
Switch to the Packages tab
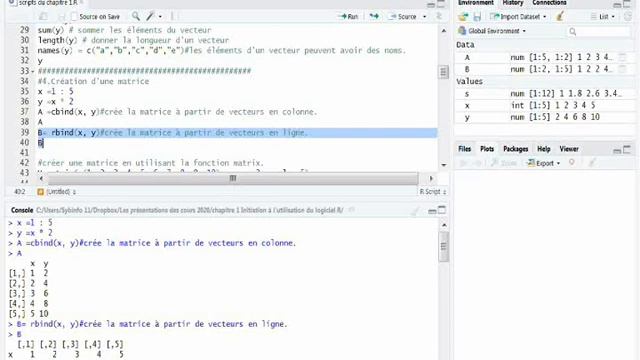(516, 149)
